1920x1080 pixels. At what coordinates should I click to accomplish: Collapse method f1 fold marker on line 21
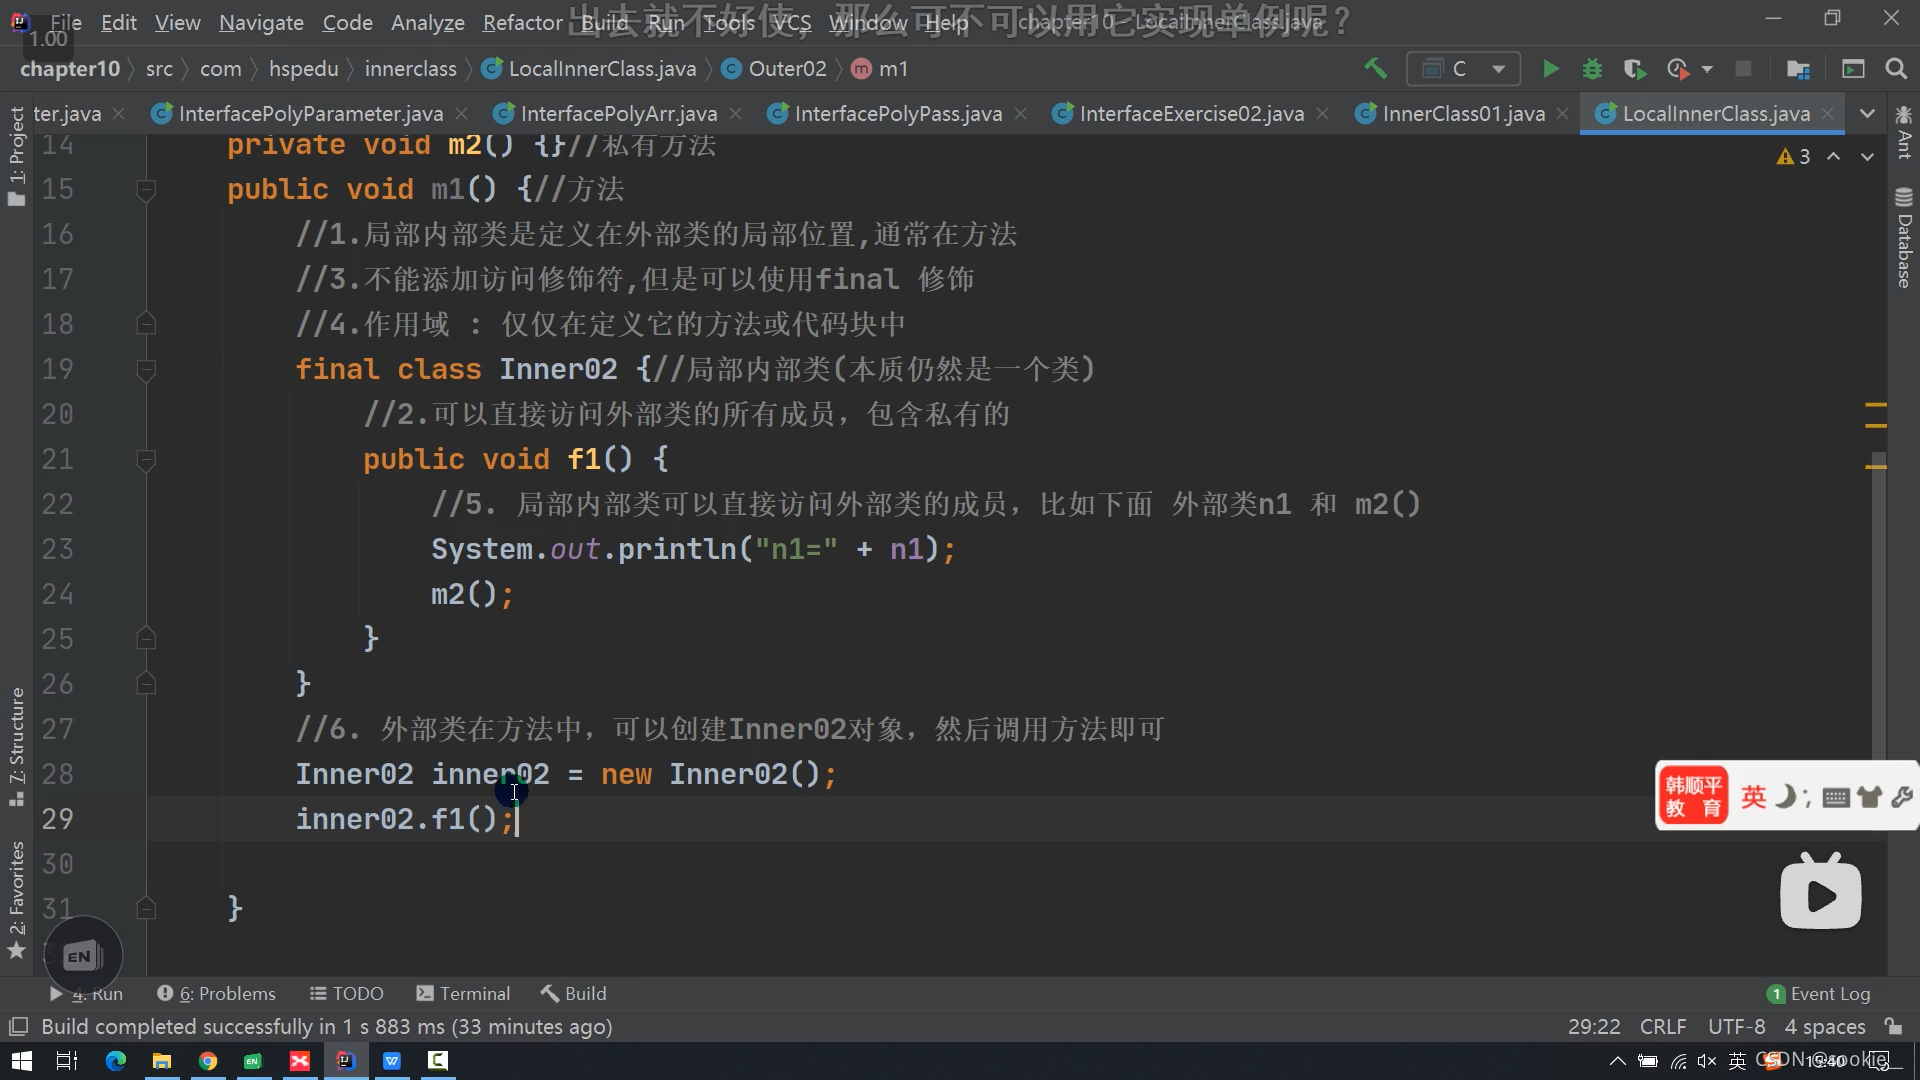coord(146,460)
